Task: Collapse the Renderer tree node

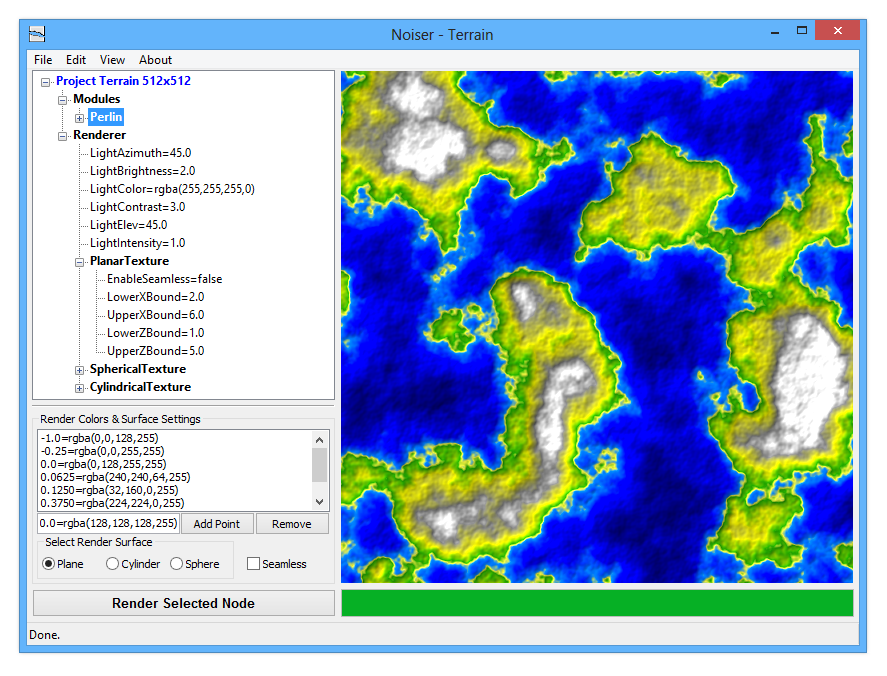Action: click(63, 136)
